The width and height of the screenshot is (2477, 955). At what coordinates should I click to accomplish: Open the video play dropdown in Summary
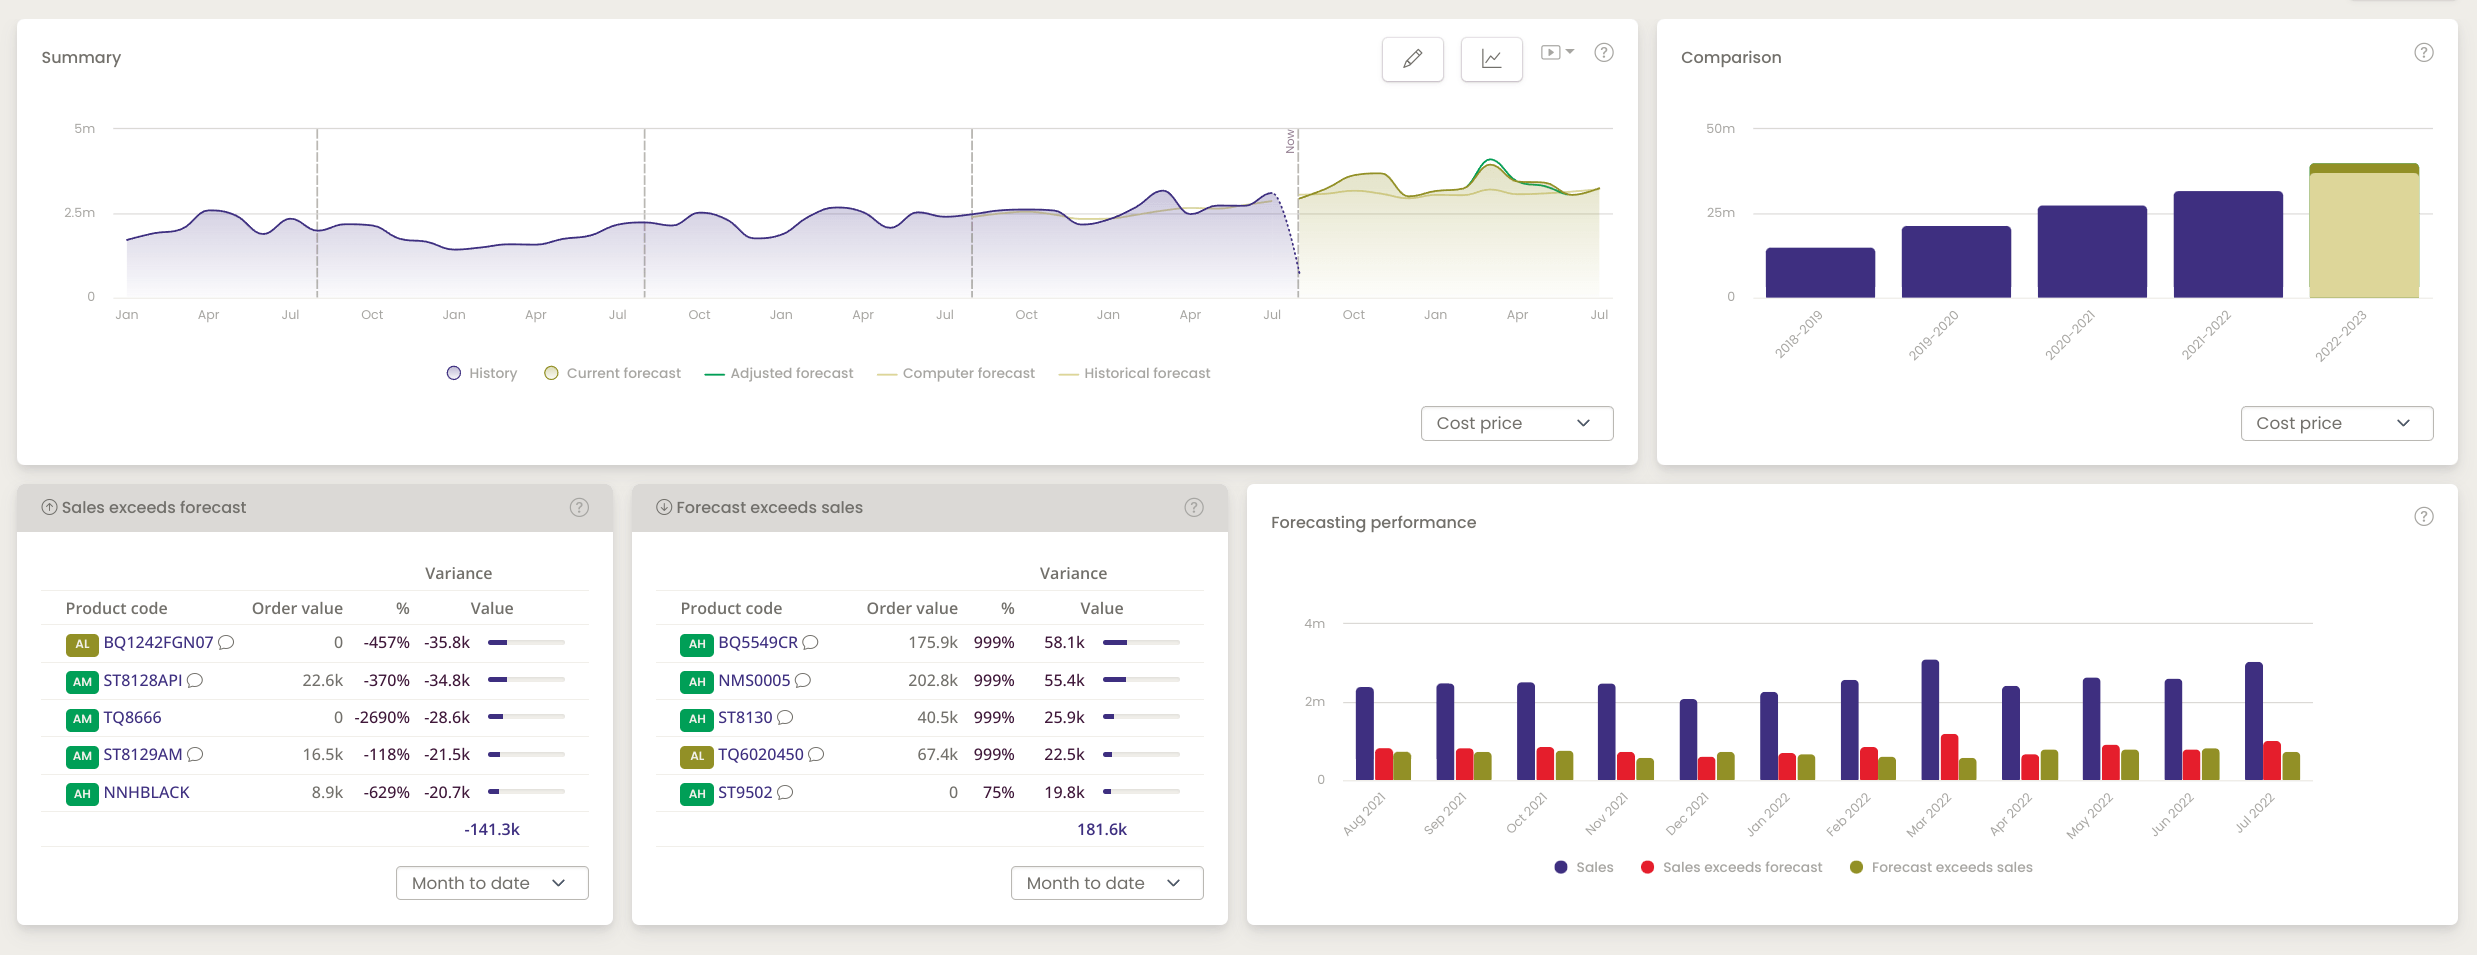(x=1556, y=53)
